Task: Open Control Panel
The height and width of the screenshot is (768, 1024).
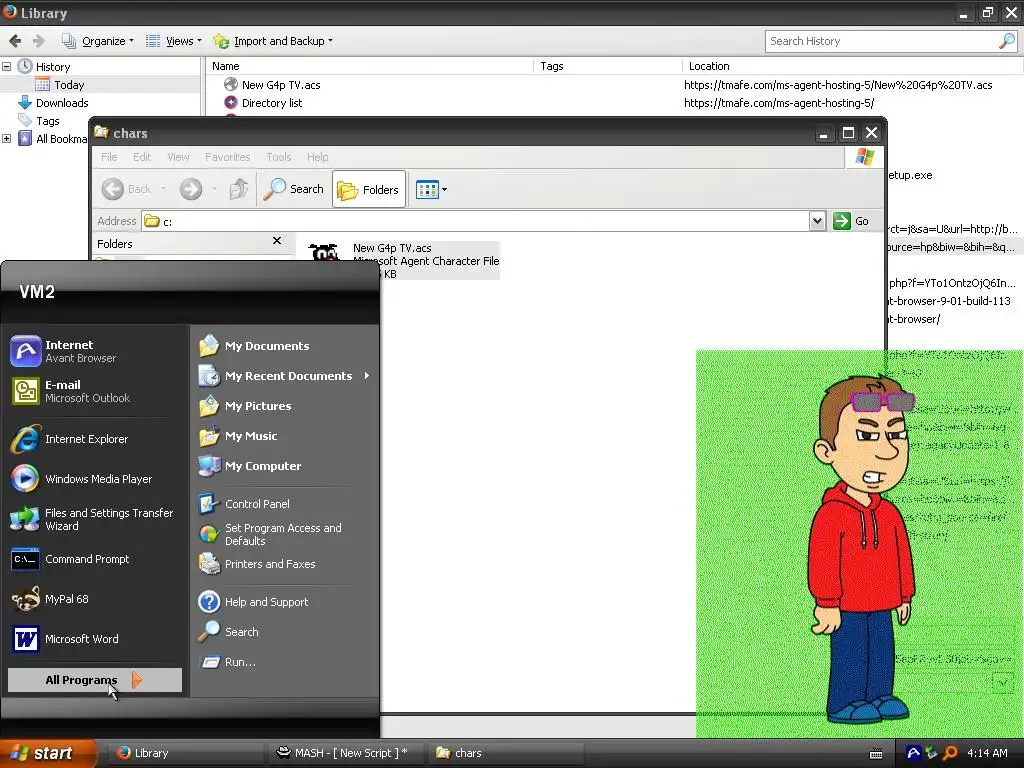Action: [x=244, y=504]
